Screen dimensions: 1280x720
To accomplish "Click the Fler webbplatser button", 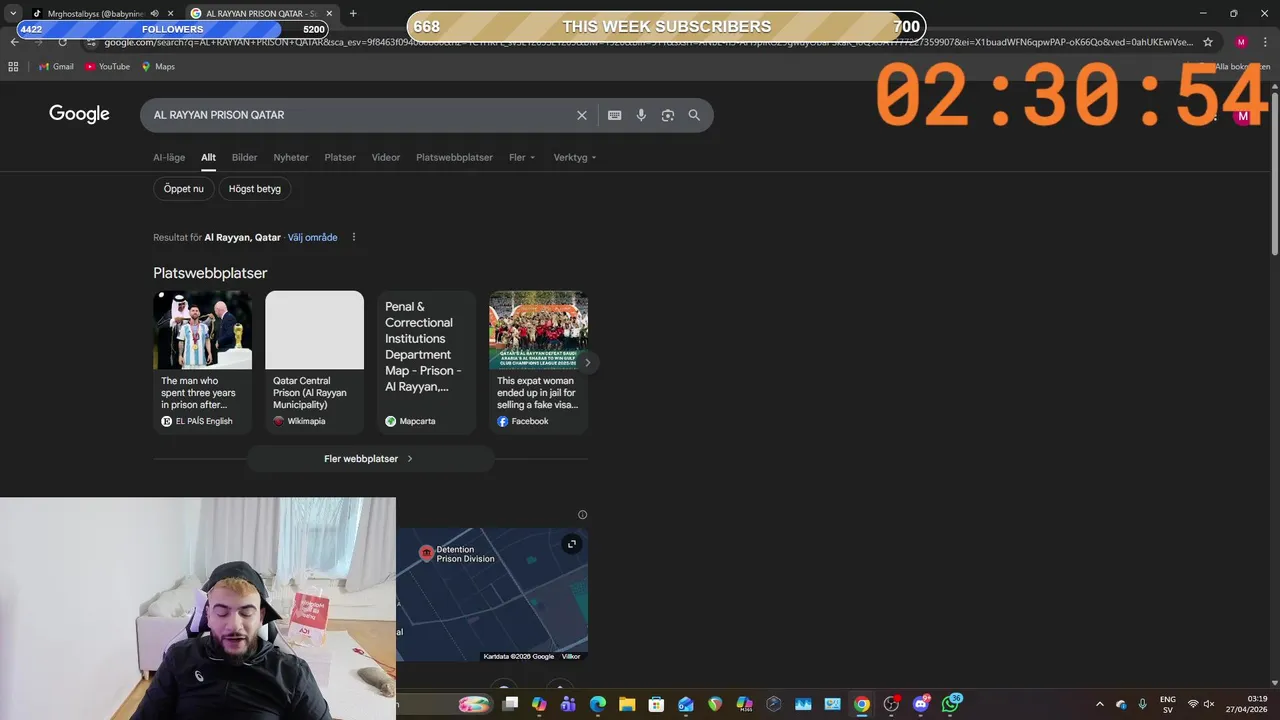I will click(370, 459).
